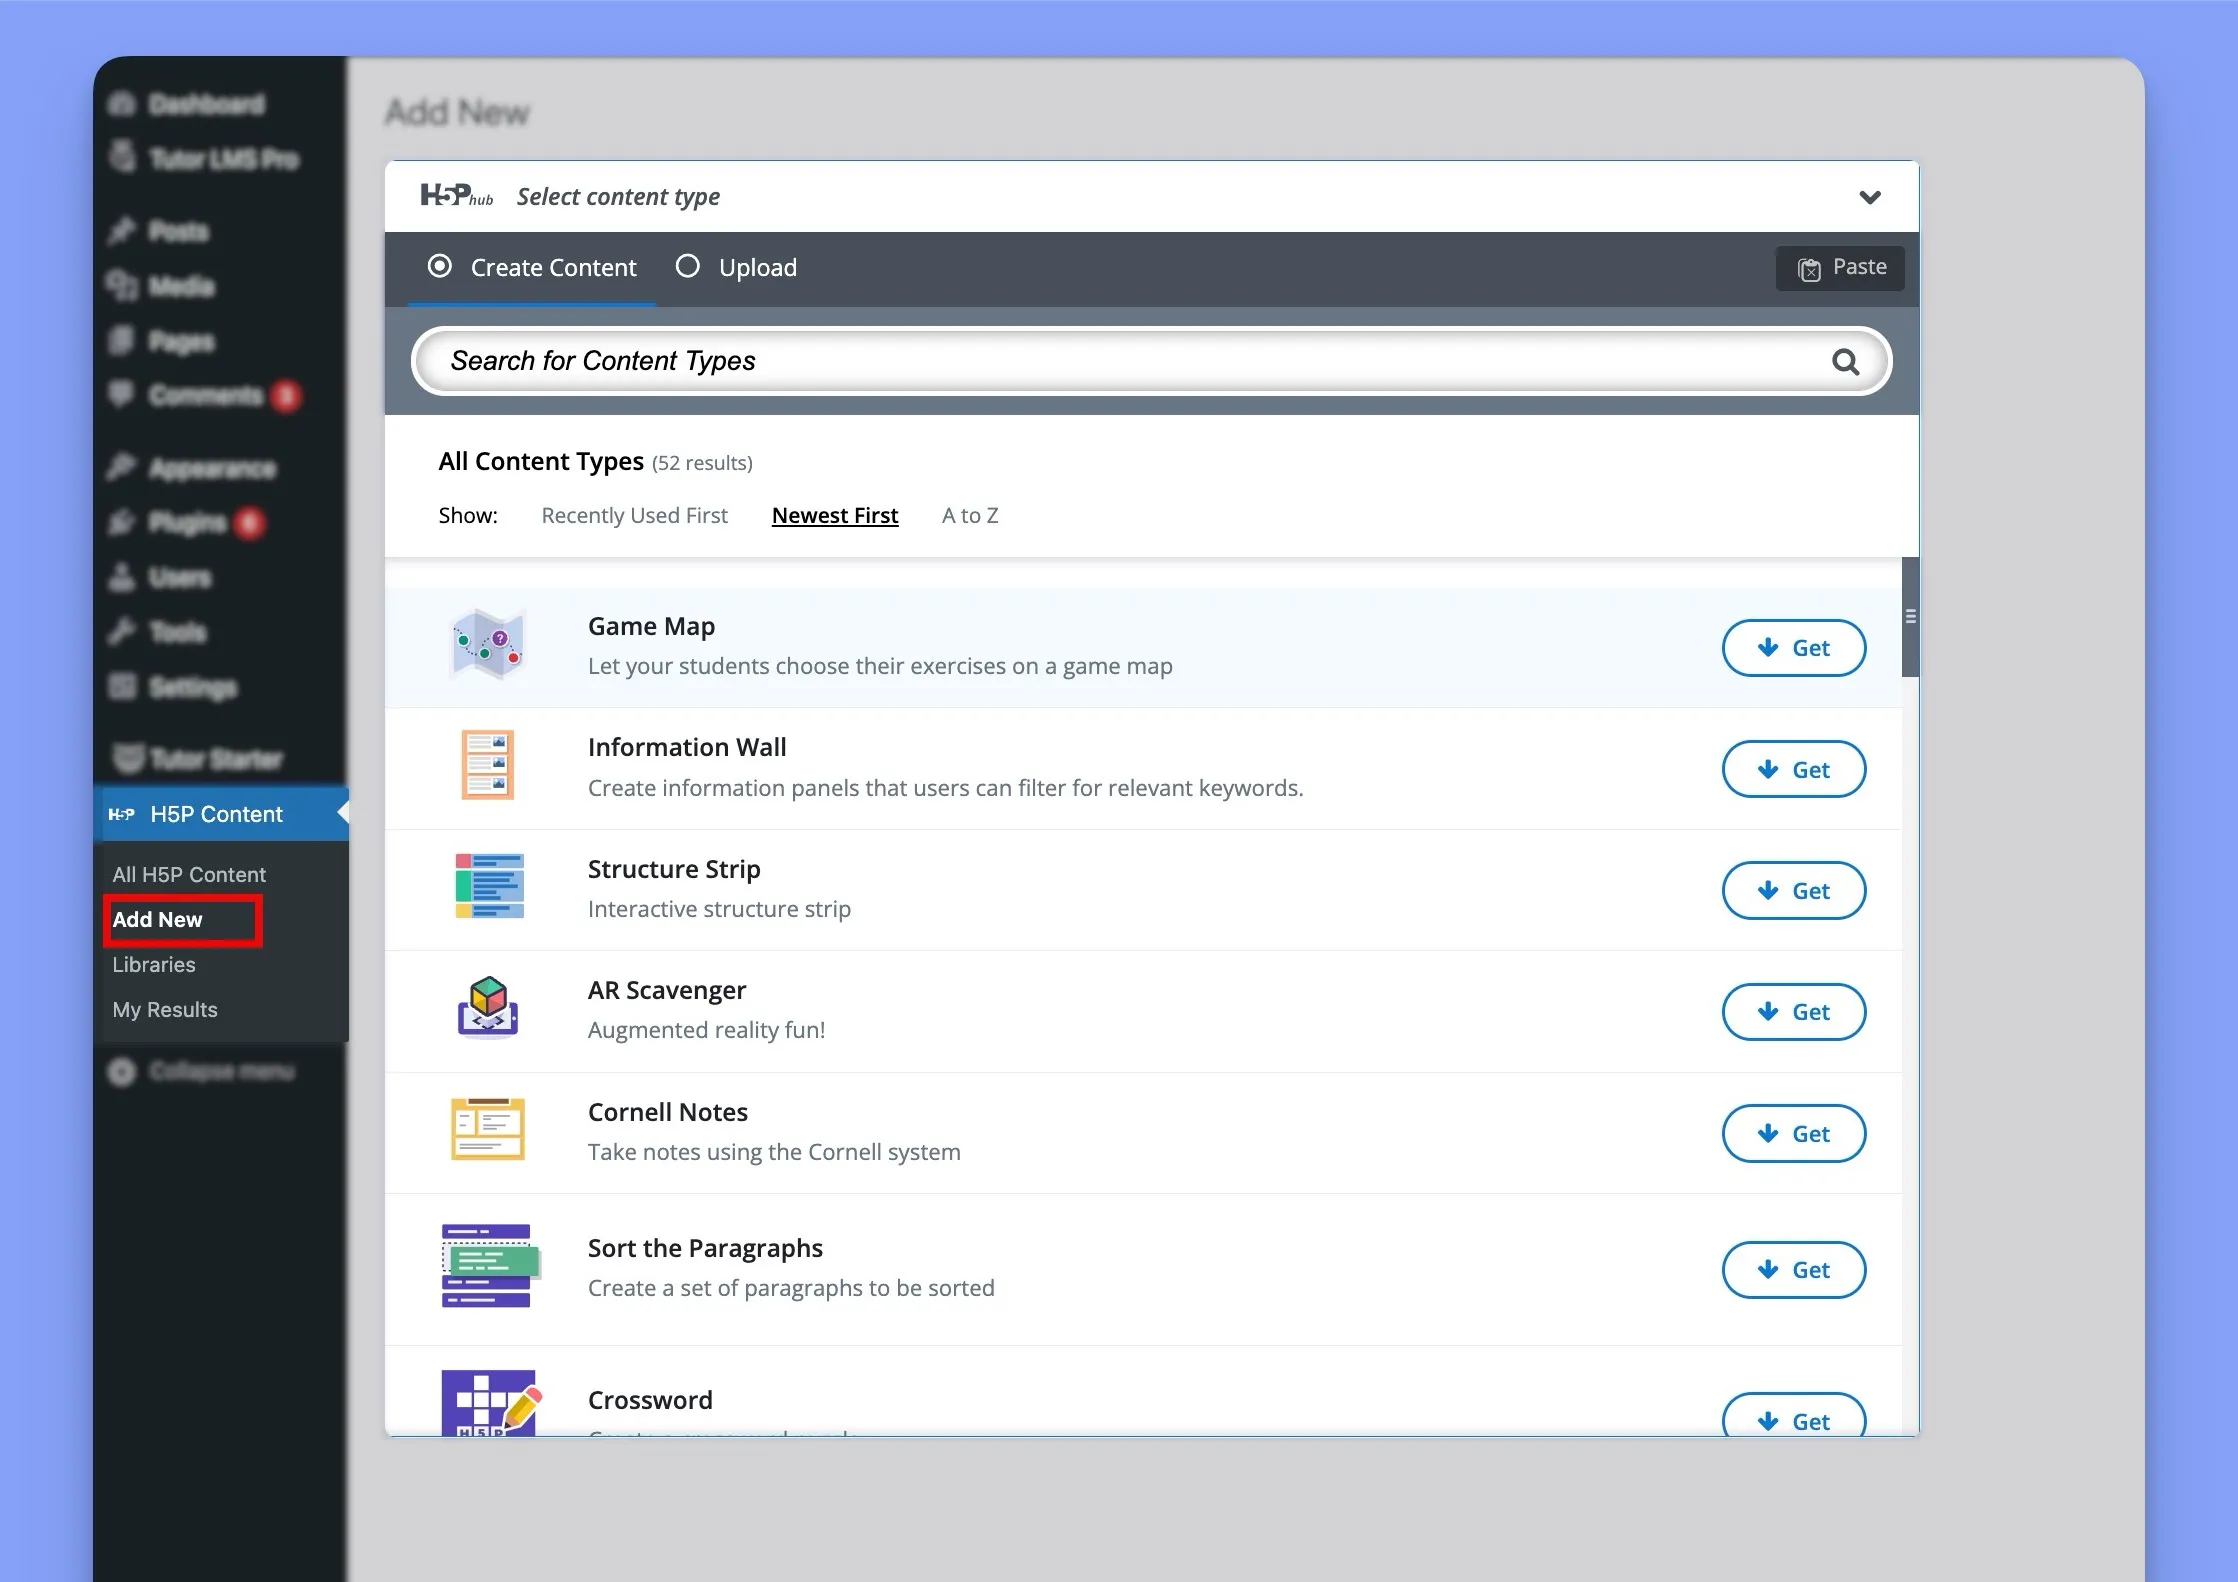Select the Upload radio button
Image resolution: width=2238 pixels, height=1582 pixels.
687,265
